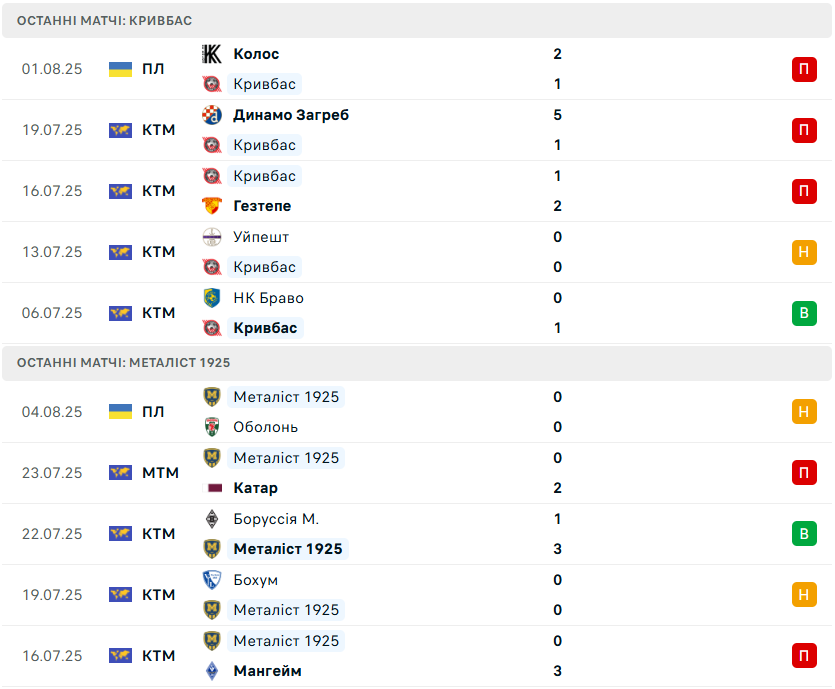Click green В badge on НК Браво match
Viewport: 835px width, 689px height.
point(804,313)
